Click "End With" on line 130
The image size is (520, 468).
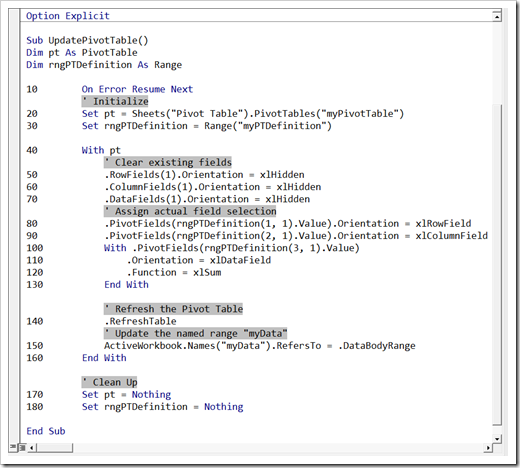[x=126, y=285]
